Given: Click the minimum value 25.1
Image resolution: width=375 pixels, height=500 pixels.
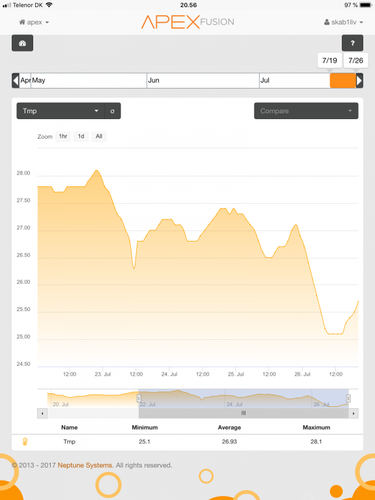Looking at the screenshot, I should click(x=145, y=442).
